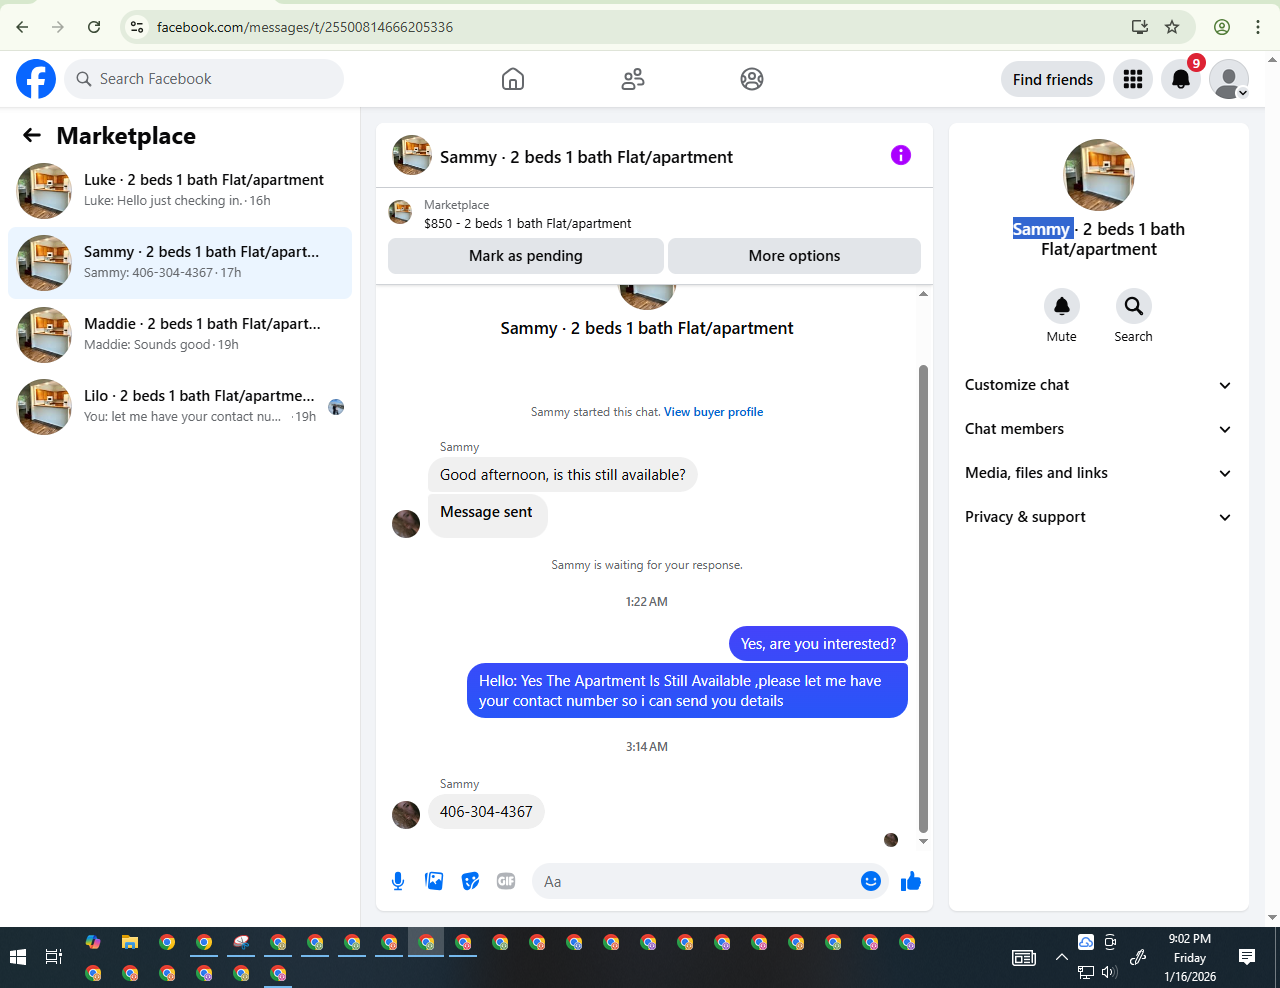Go back with the browser back arrow
Screen dimensions: 1280x988
(x=22, y=27)
